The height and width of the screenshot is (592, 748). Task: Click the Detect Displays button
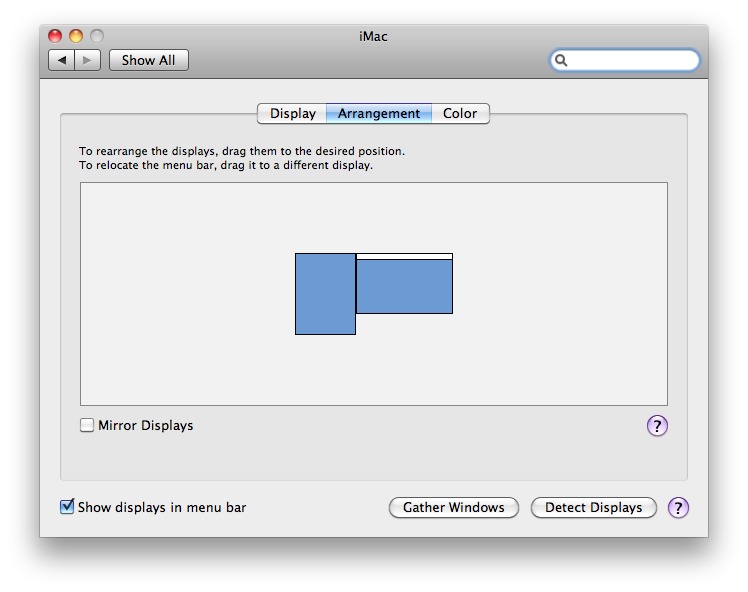point(593,507)
